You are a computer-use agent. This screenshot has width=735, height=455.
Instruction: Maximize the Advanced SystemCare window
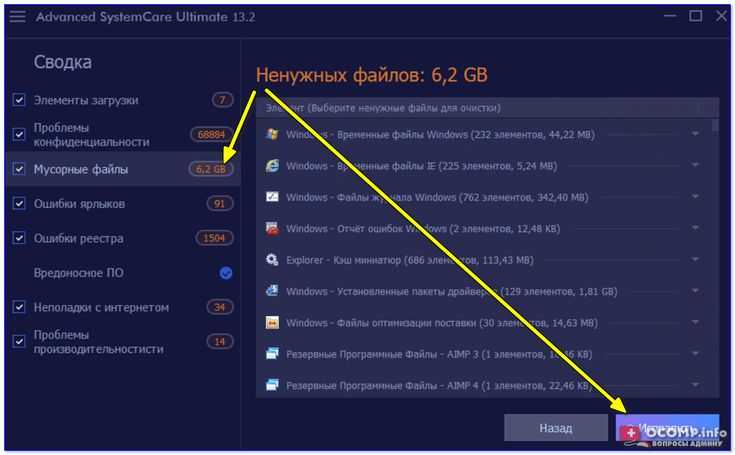pos(696,16)
